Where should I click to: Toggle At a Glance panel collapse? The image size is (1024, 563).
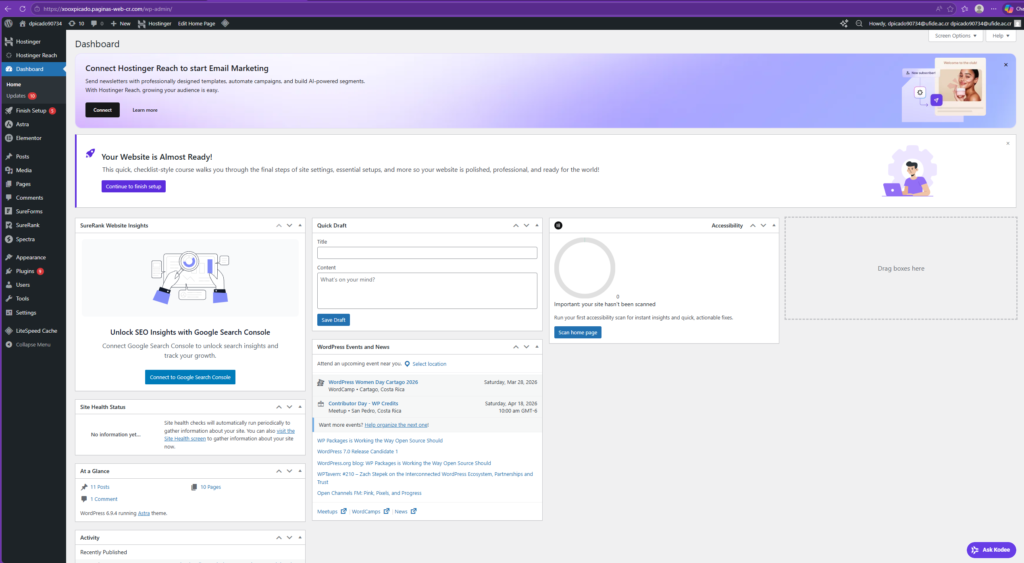pos(300,471)
